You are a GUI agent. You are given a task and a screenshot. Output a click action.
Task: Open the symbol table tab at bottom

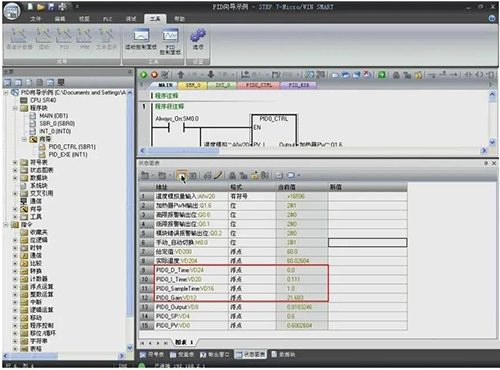pos(152,355)
